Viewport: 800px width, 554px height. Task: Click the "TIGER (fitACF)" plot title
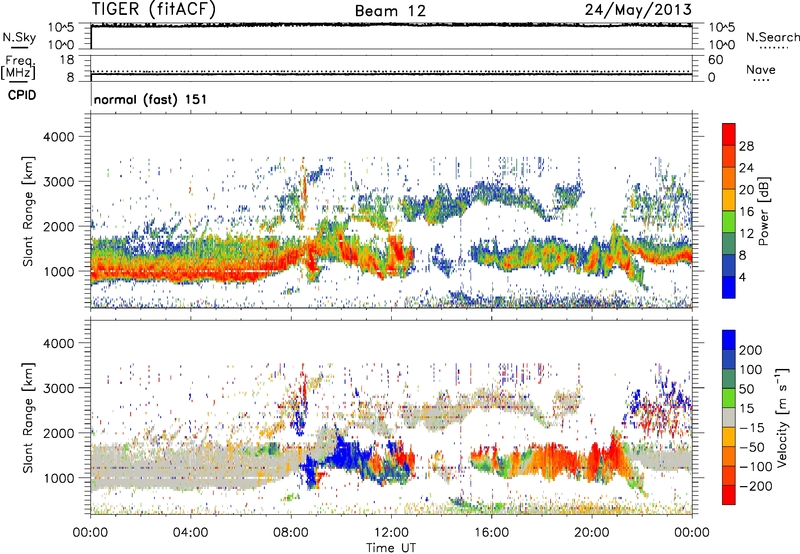(153, 9)
